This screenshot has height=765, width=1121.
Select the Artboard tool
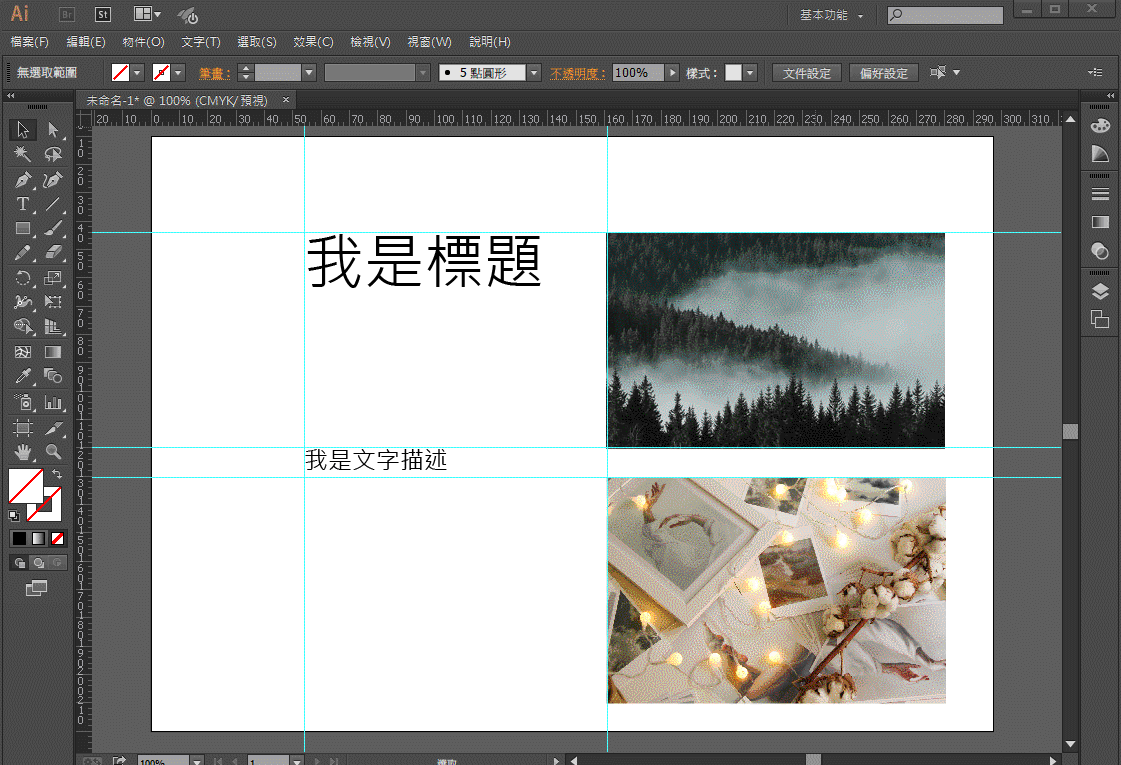pos(23,428)
